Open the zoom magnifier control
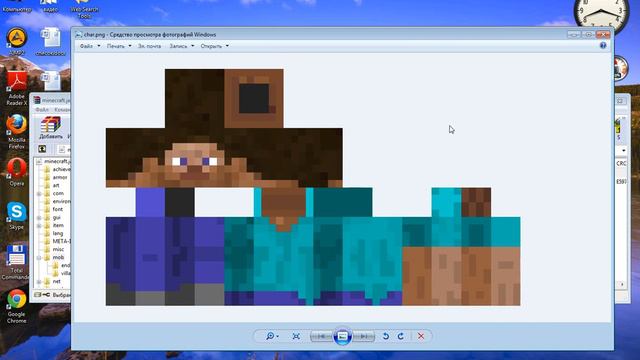The width and height of the screenshot is (640, 360). point(272,336)
